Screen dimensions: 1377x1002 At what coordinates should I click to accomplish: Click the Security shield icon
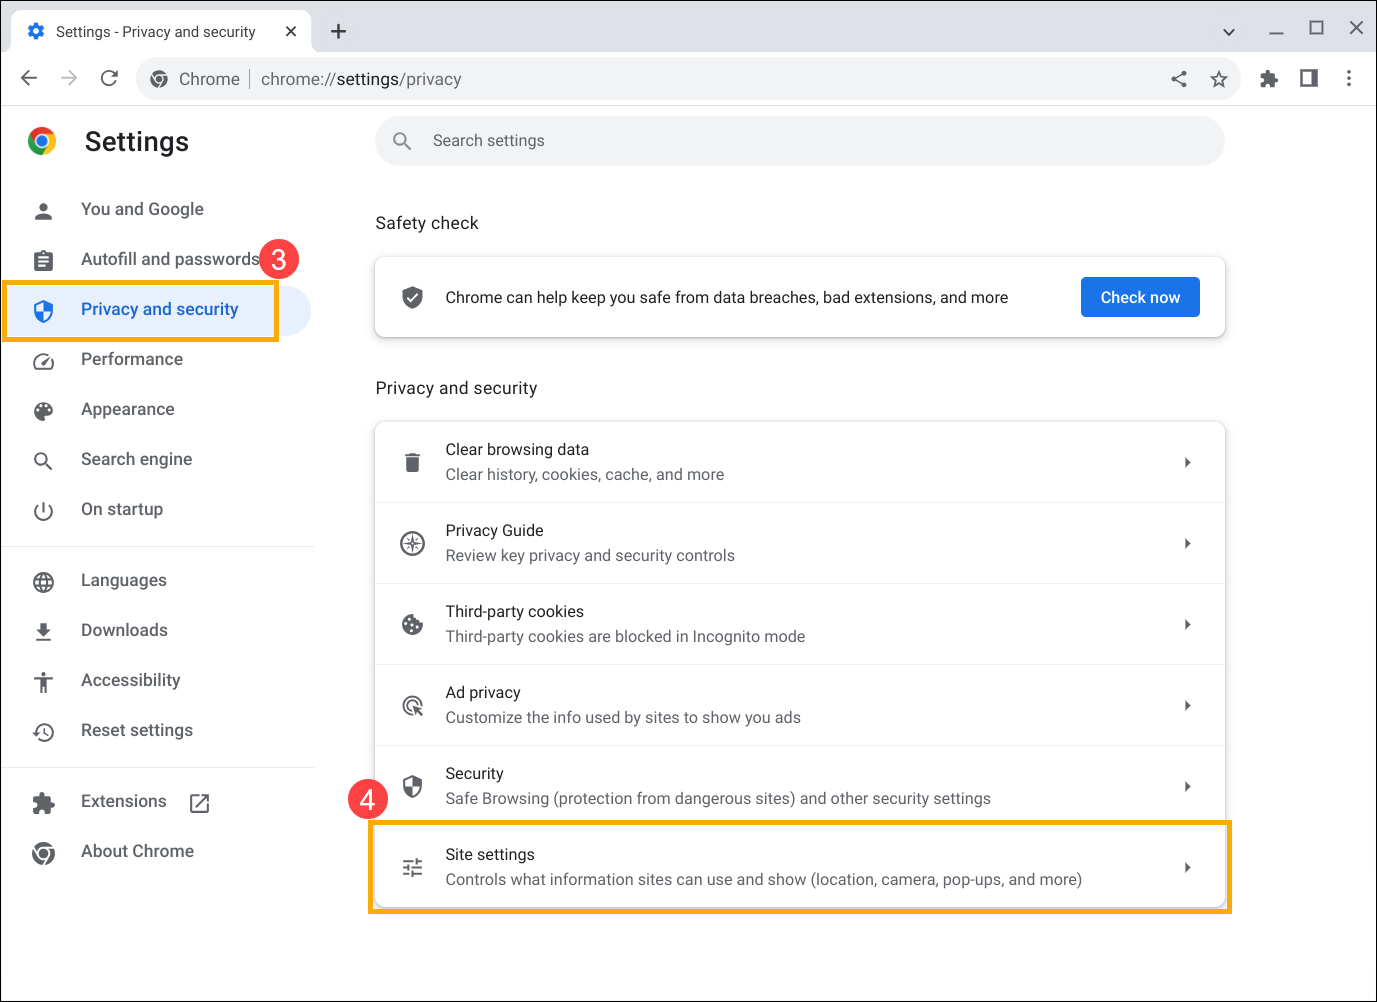[412, 786]
